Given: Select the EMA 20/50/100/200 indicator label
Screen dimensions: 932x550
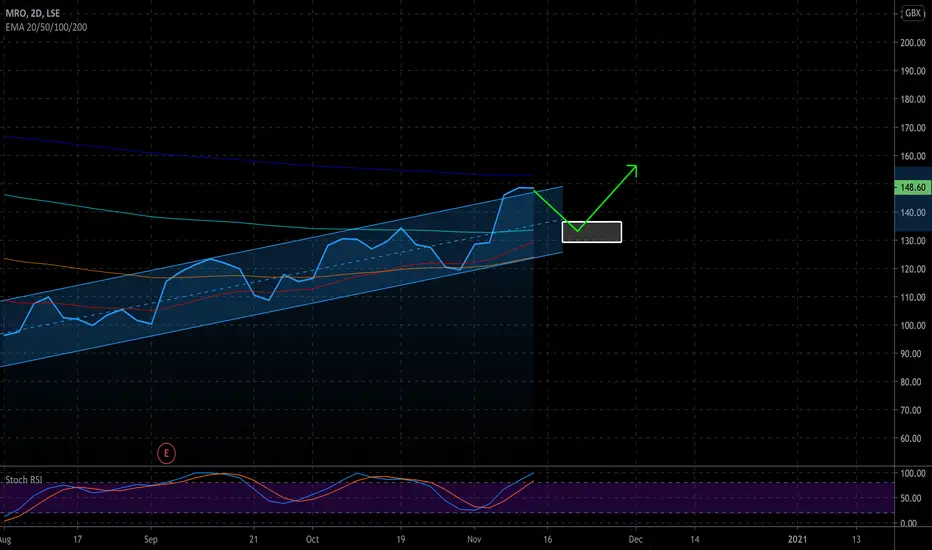Looking at the screenshot, I should coord(46,27).
